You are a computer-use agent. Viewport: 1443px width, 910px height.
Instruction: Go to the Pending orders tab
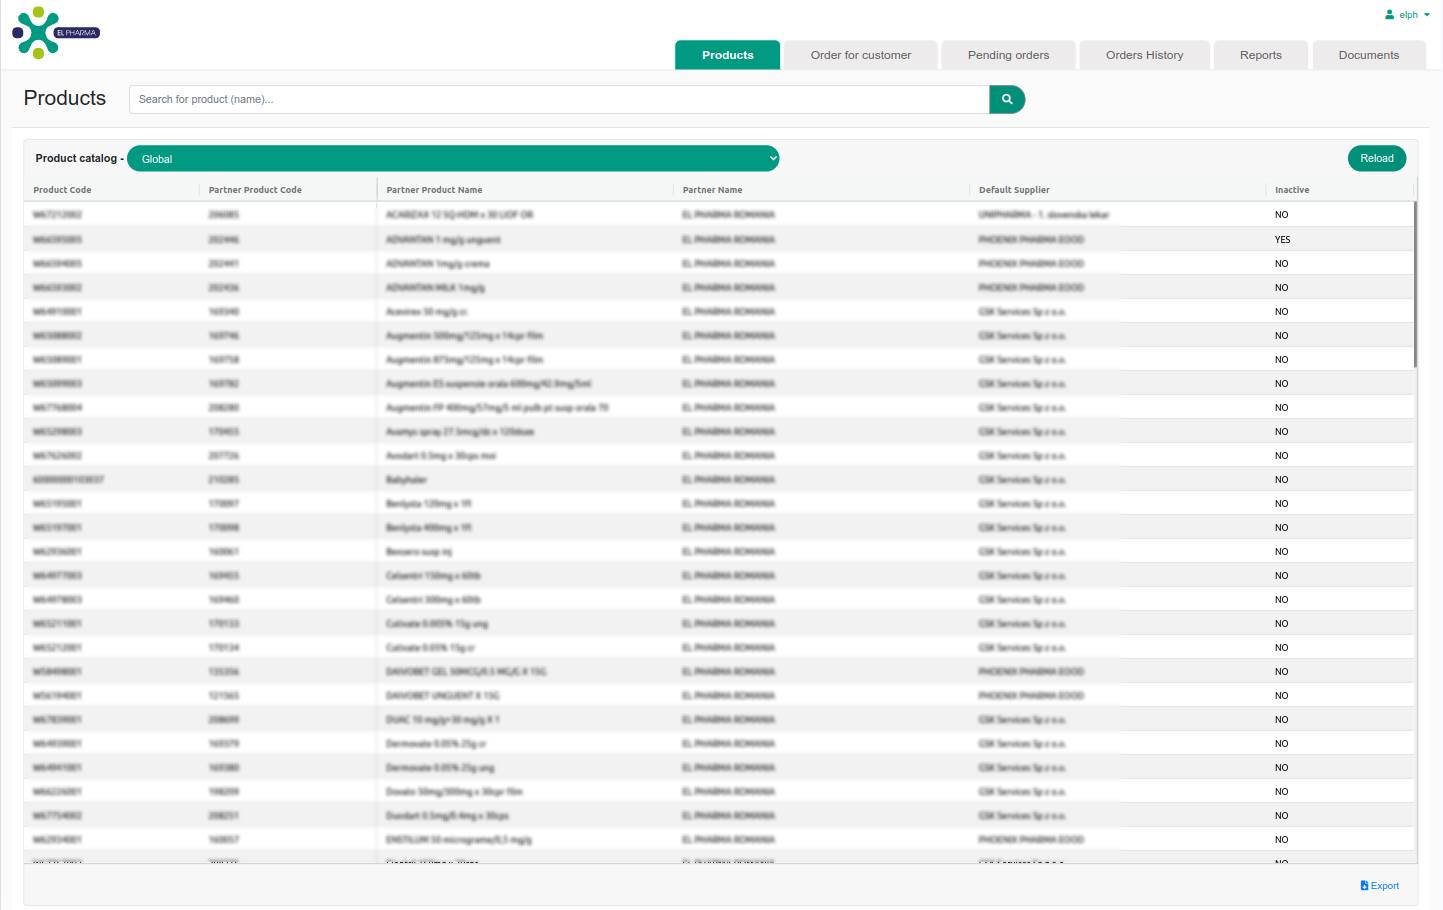pyautogui.click(x=1008, y=55)
